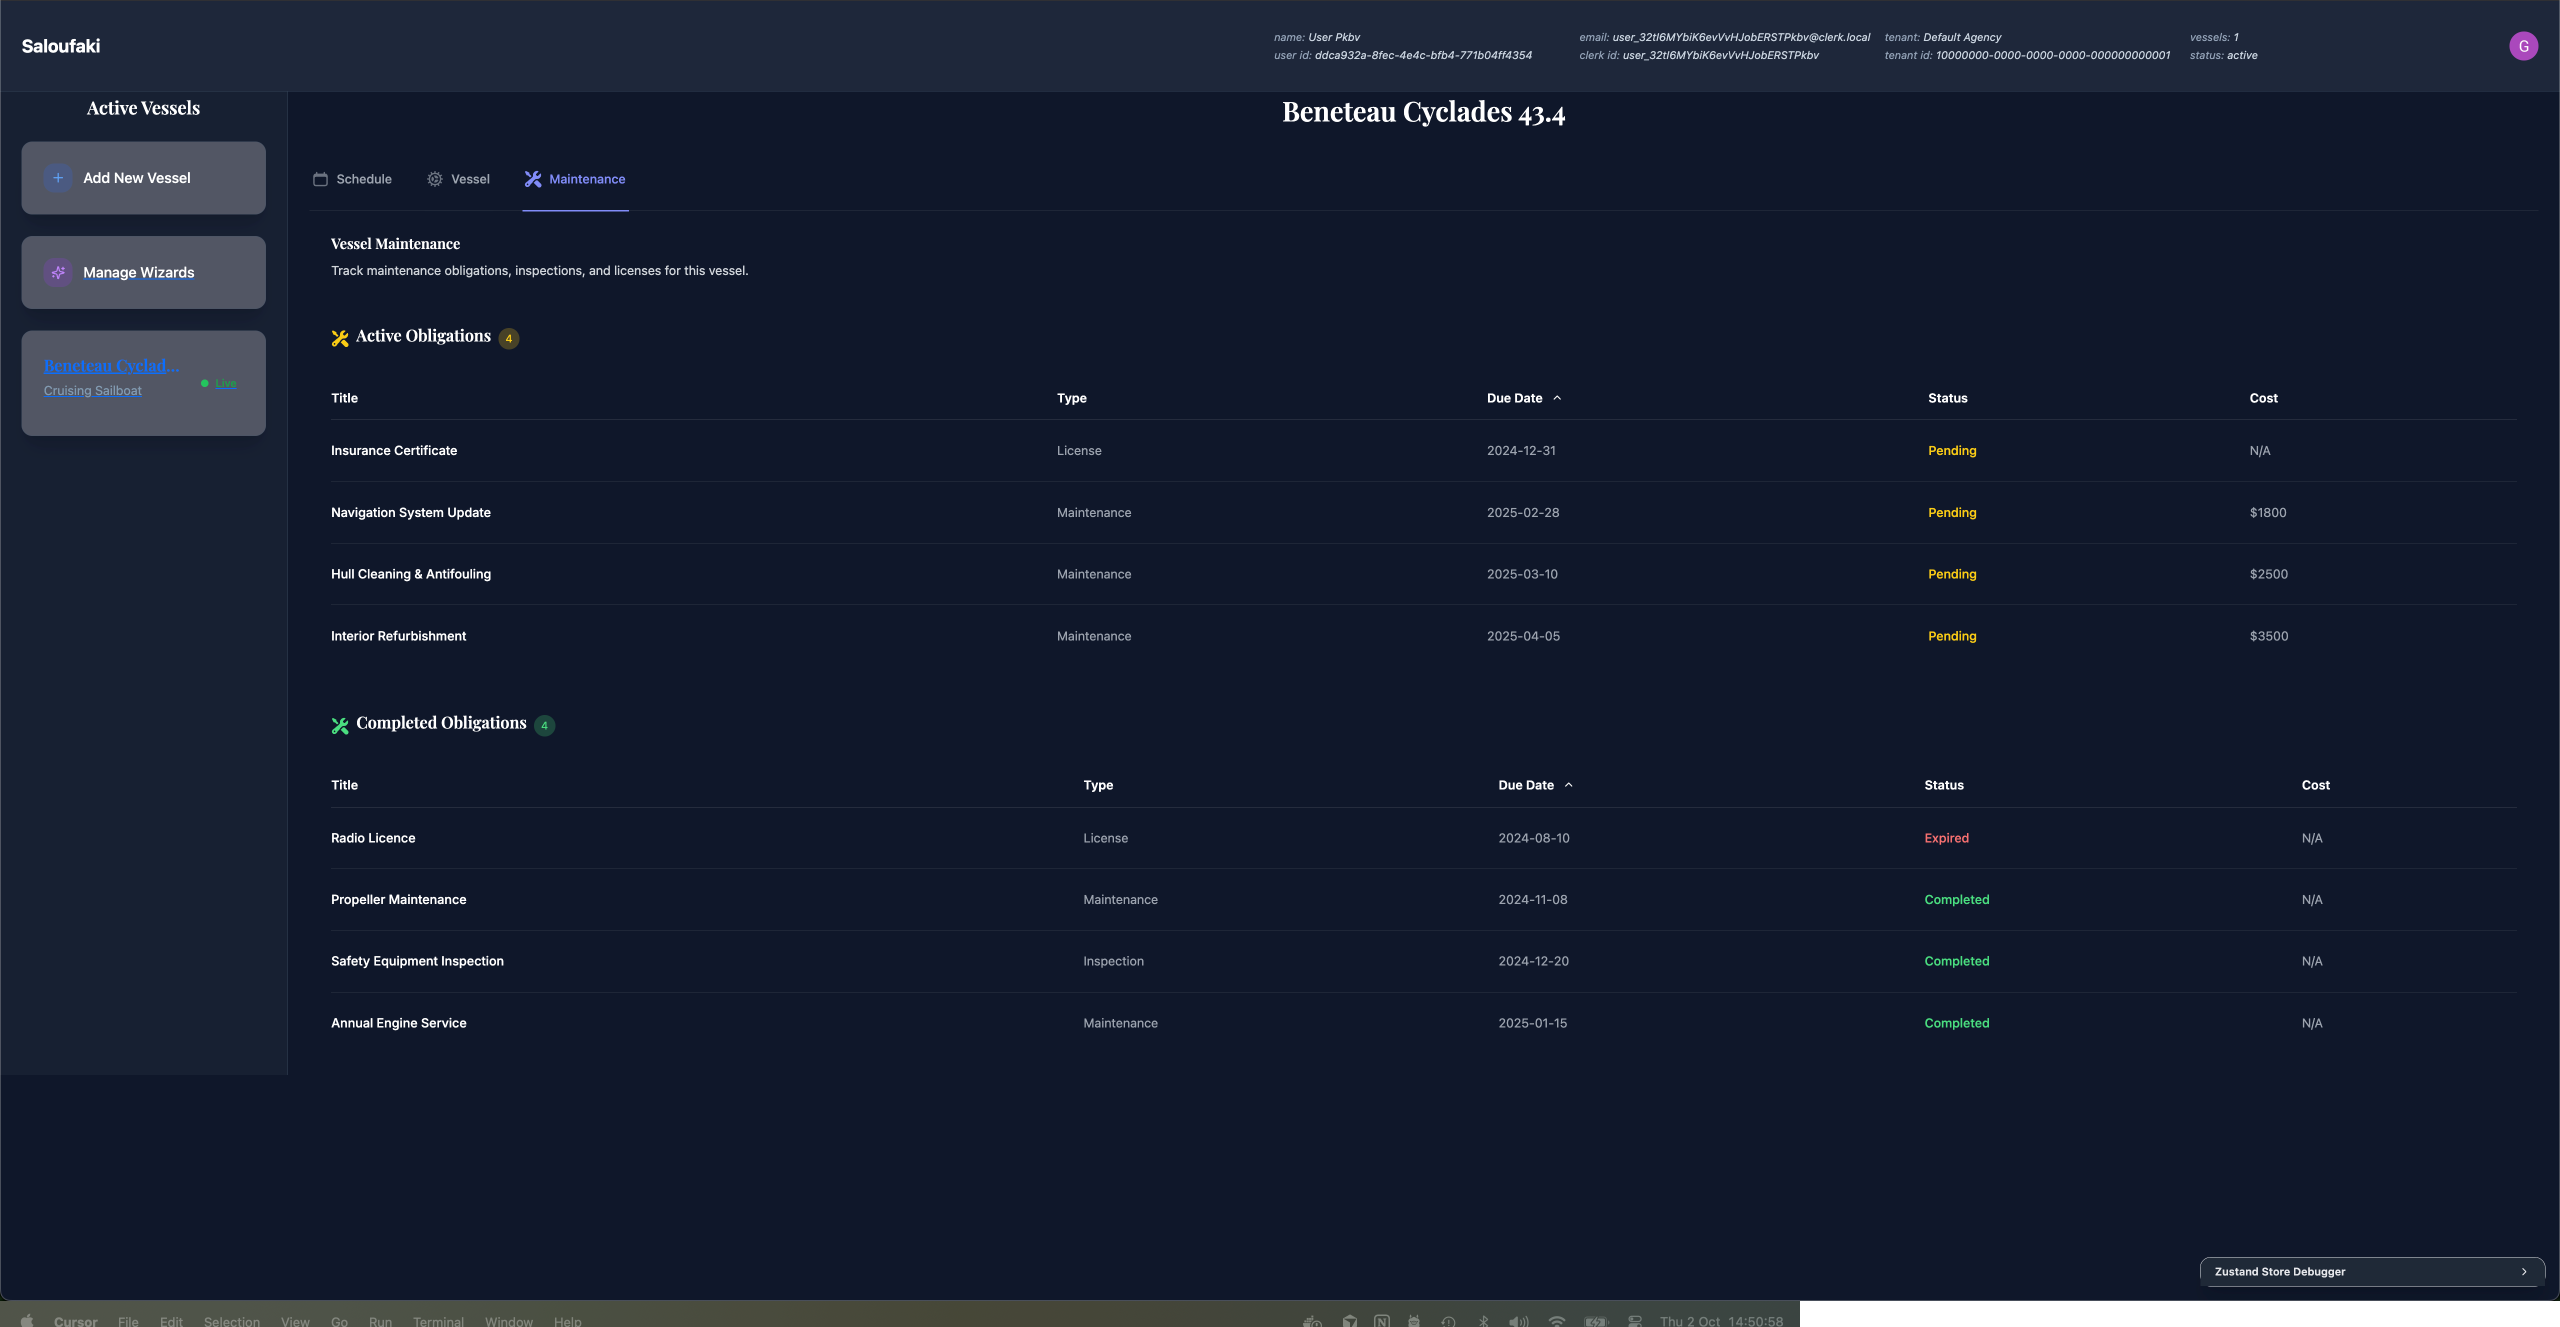Click the Active Obligations count badge
Viewport: 2560px width, 1327px height.
[x=508, y=338]
